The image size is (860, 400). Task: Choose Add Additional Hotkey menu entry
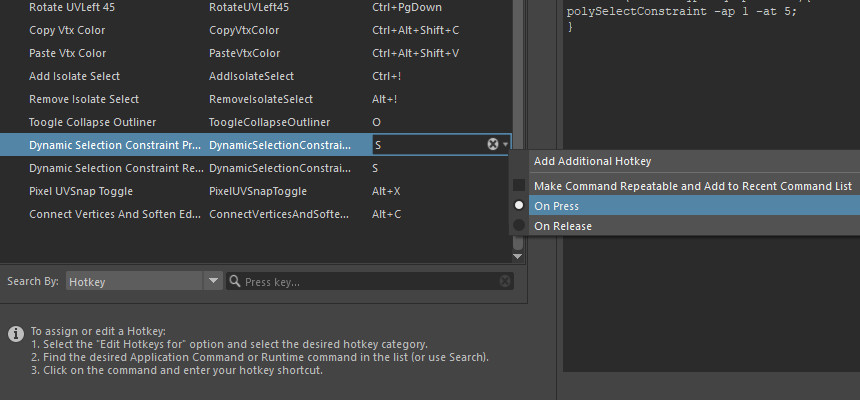pyautogui.click(x=592, y=161)
